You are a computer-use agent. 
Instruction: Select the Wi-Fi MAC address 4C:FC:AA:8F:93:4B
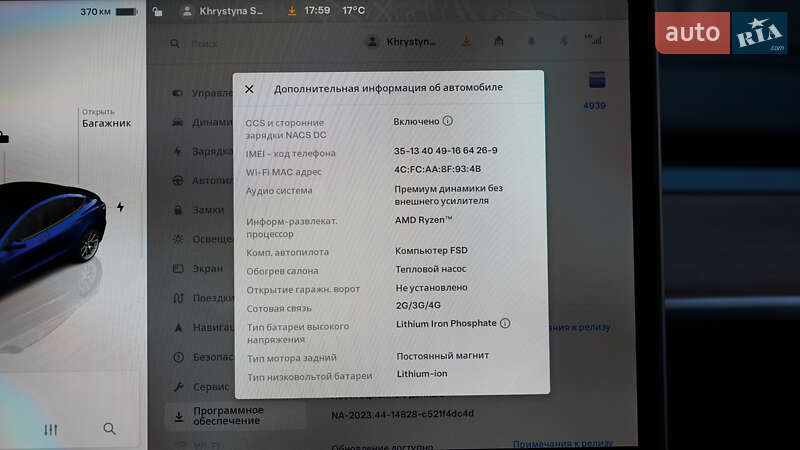point(437,169)
